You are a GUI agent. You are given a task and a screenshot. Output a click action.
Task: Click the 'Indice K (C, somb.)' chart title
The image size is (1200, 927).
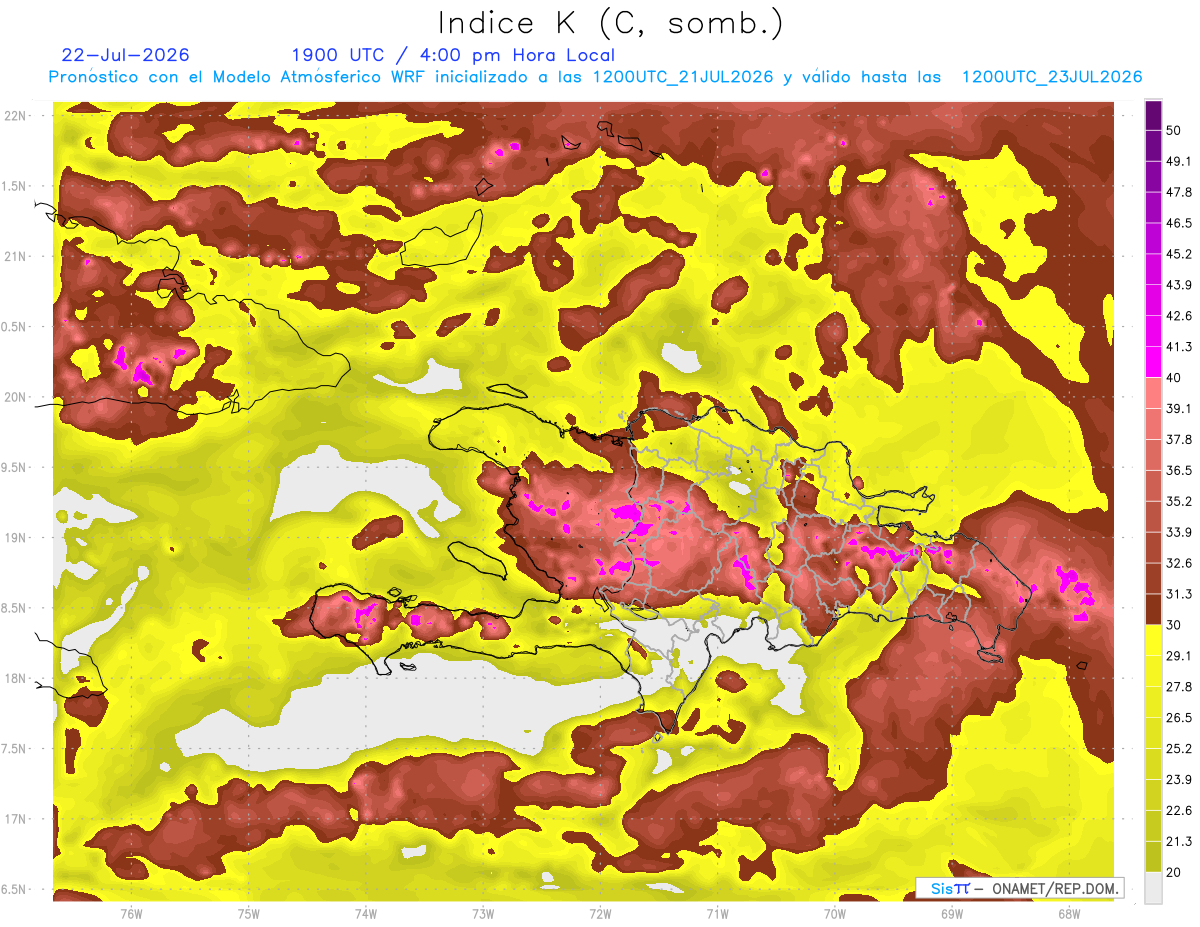click(611, 23)
